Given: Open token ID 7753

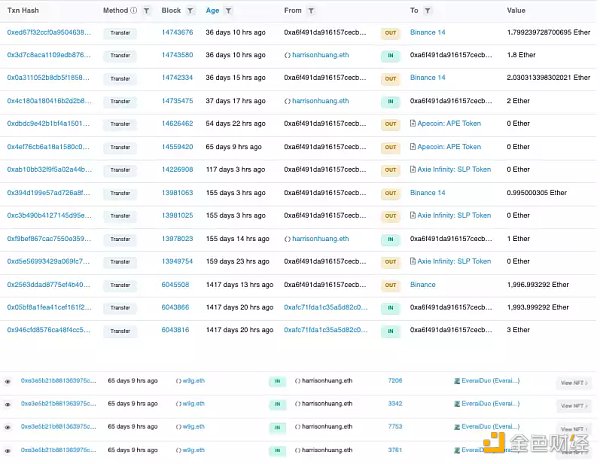Looking at the screenshot, I should click(x=395, y=427).
